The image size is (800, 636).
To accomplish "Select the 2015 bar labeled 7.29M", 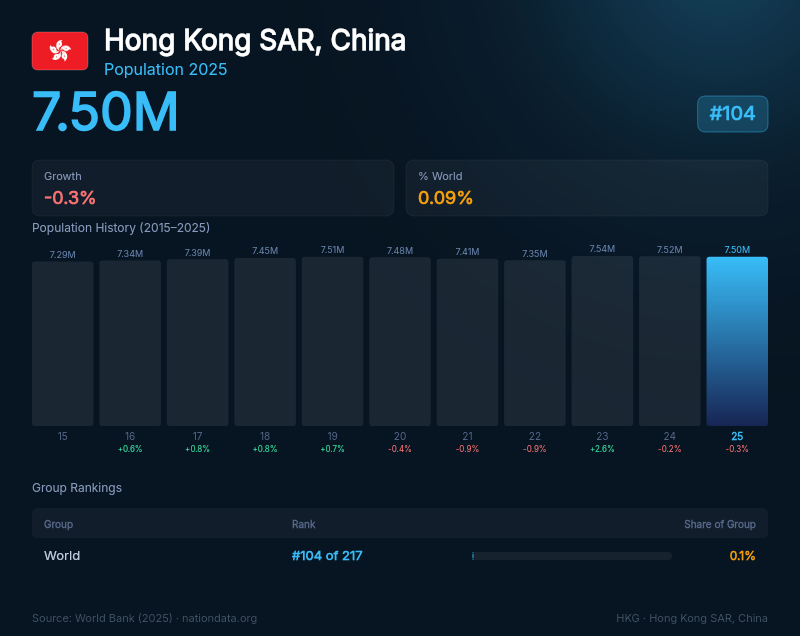I will pos(63,343).
